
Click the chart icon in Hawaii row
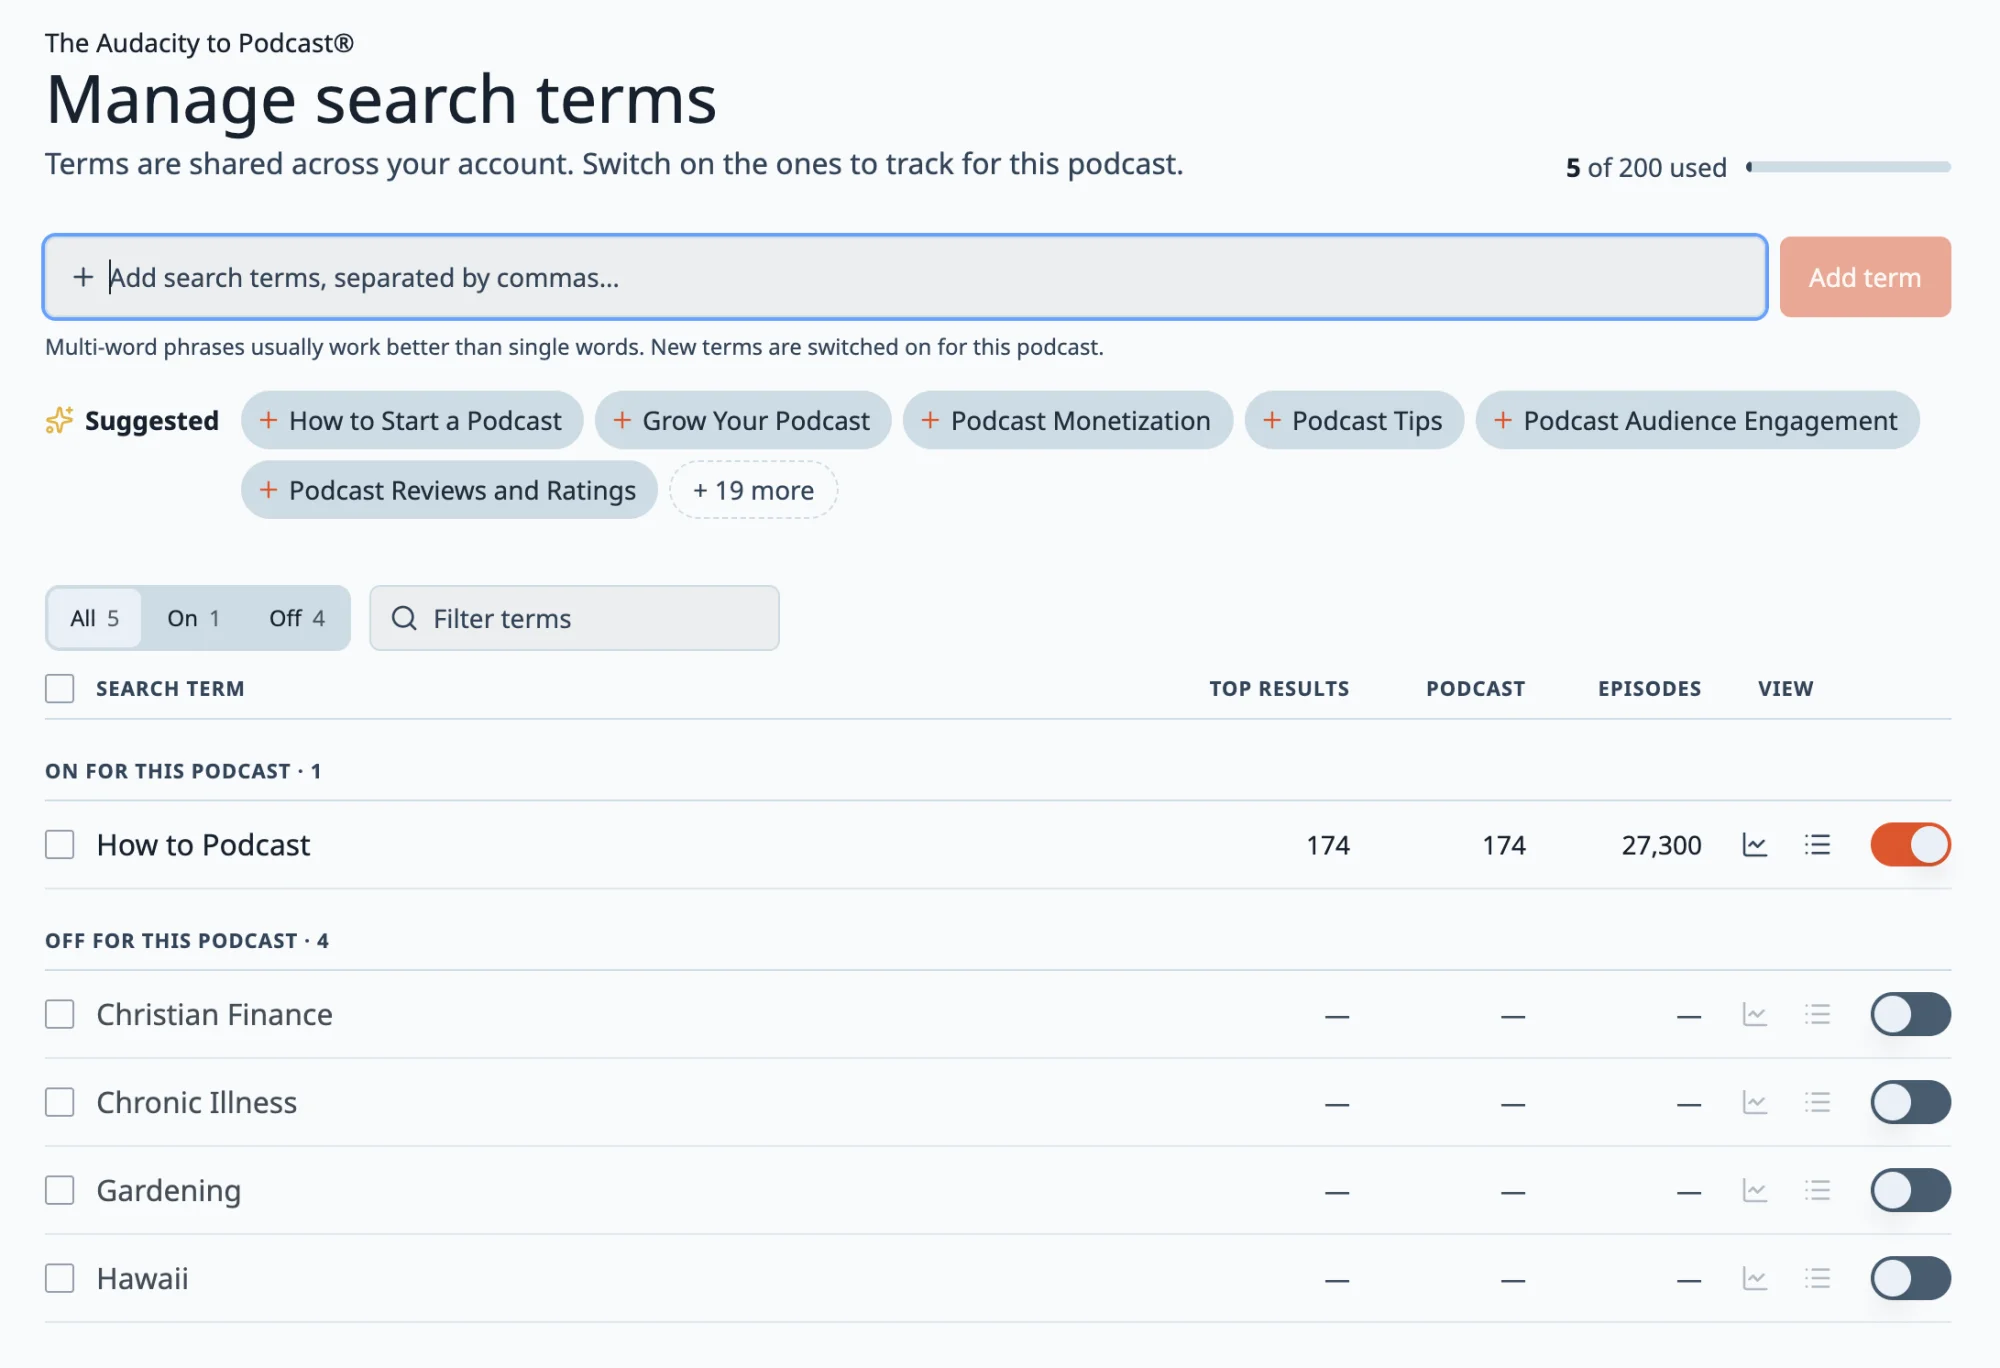(x=1754, y=1278)
